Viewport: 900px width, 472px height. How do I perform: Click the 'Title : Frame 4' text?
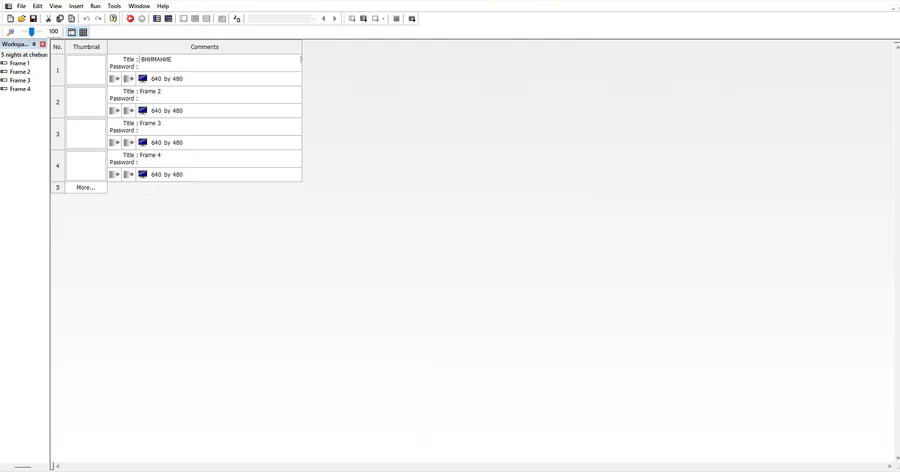[x=142, y=155]
